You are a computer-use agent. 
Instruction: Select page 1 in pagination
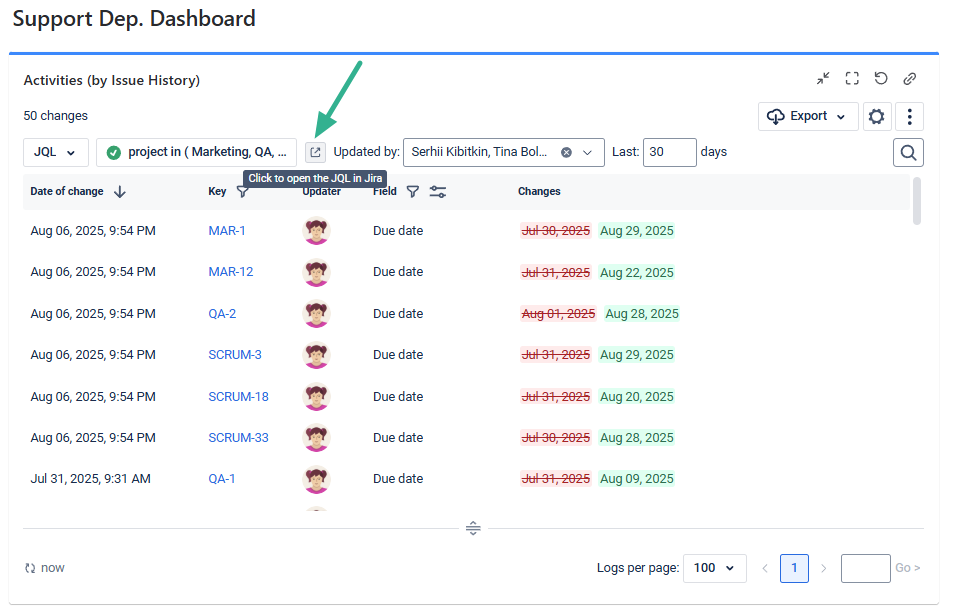[x=794, y=568]
